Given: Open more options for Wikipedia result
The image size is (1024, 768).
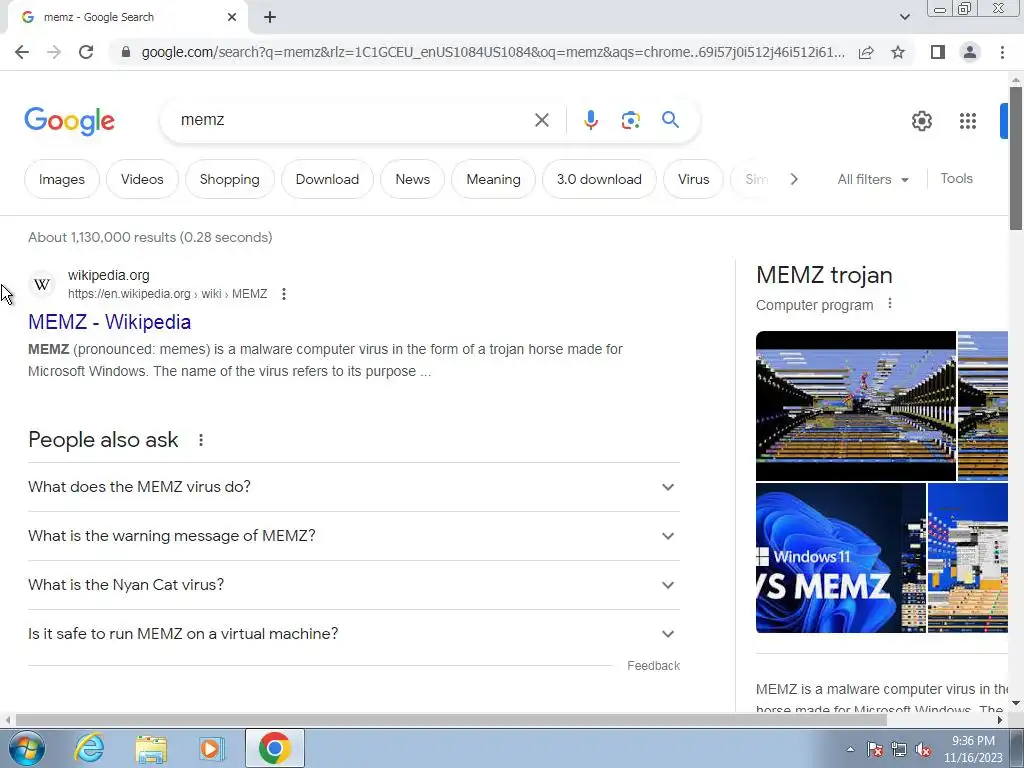Looking at the screenshot, I should click(283, 294).
